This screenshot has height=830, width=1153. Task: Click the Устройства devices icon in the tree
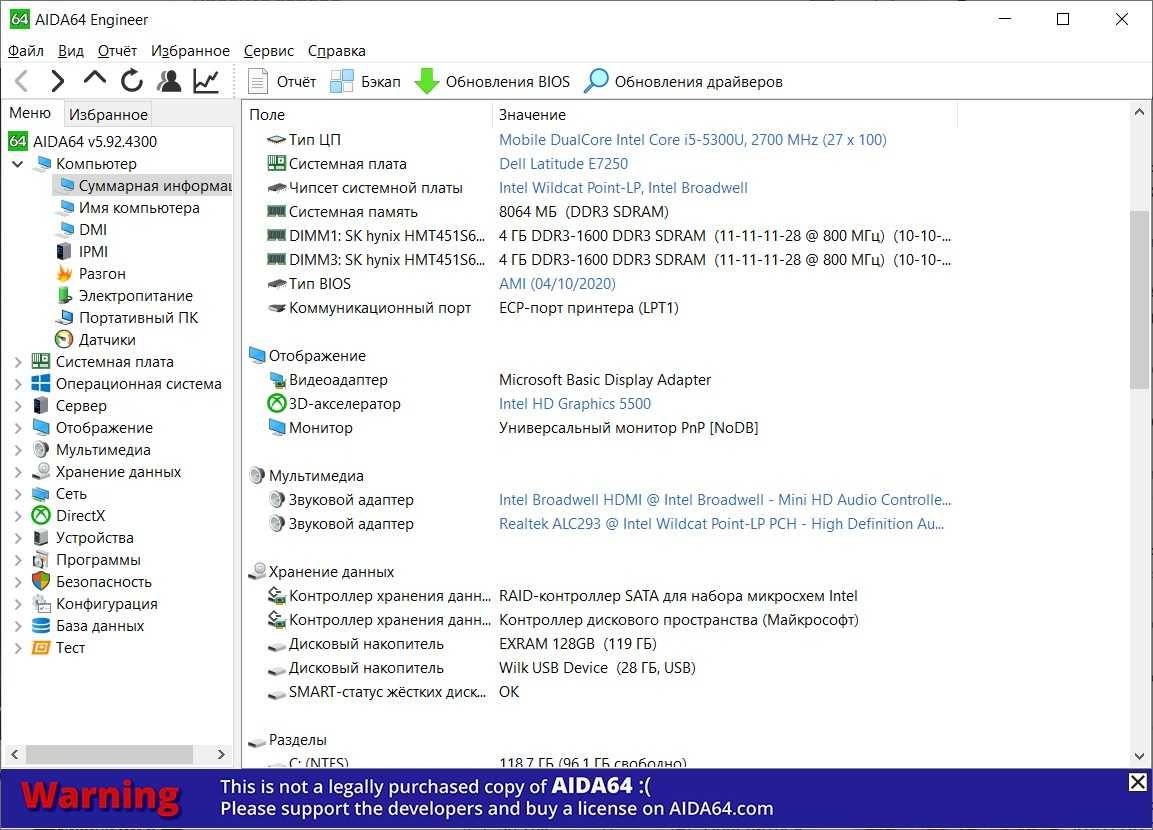pyautogui.click(x=41, y=538)
